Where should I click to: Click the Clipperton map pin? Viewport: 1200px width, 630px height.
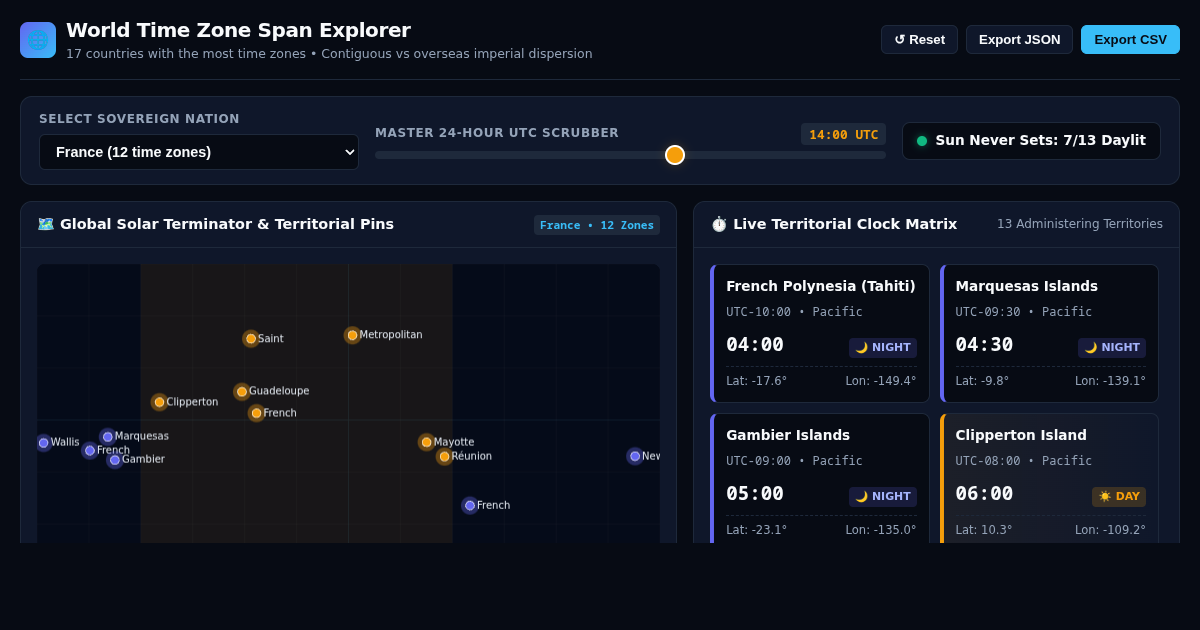159,402
